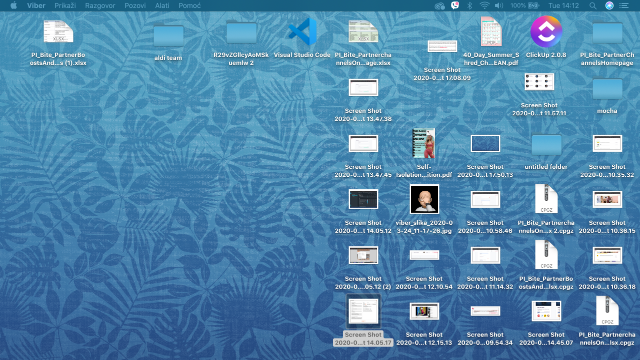Open the Bluetooth menu bar icon
This screenshot has height=360, width=640.
tap(469, 5)
